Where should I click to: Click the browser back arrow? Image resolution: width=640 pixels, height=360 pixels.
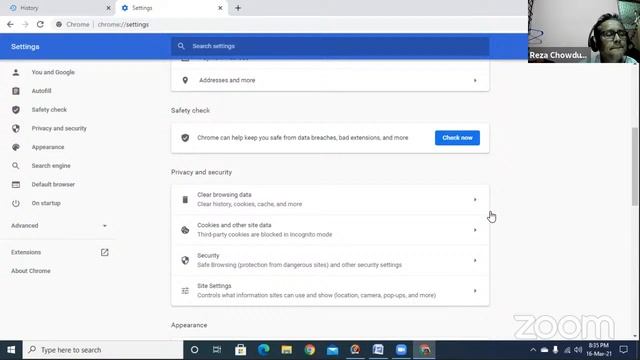[10, 24]
